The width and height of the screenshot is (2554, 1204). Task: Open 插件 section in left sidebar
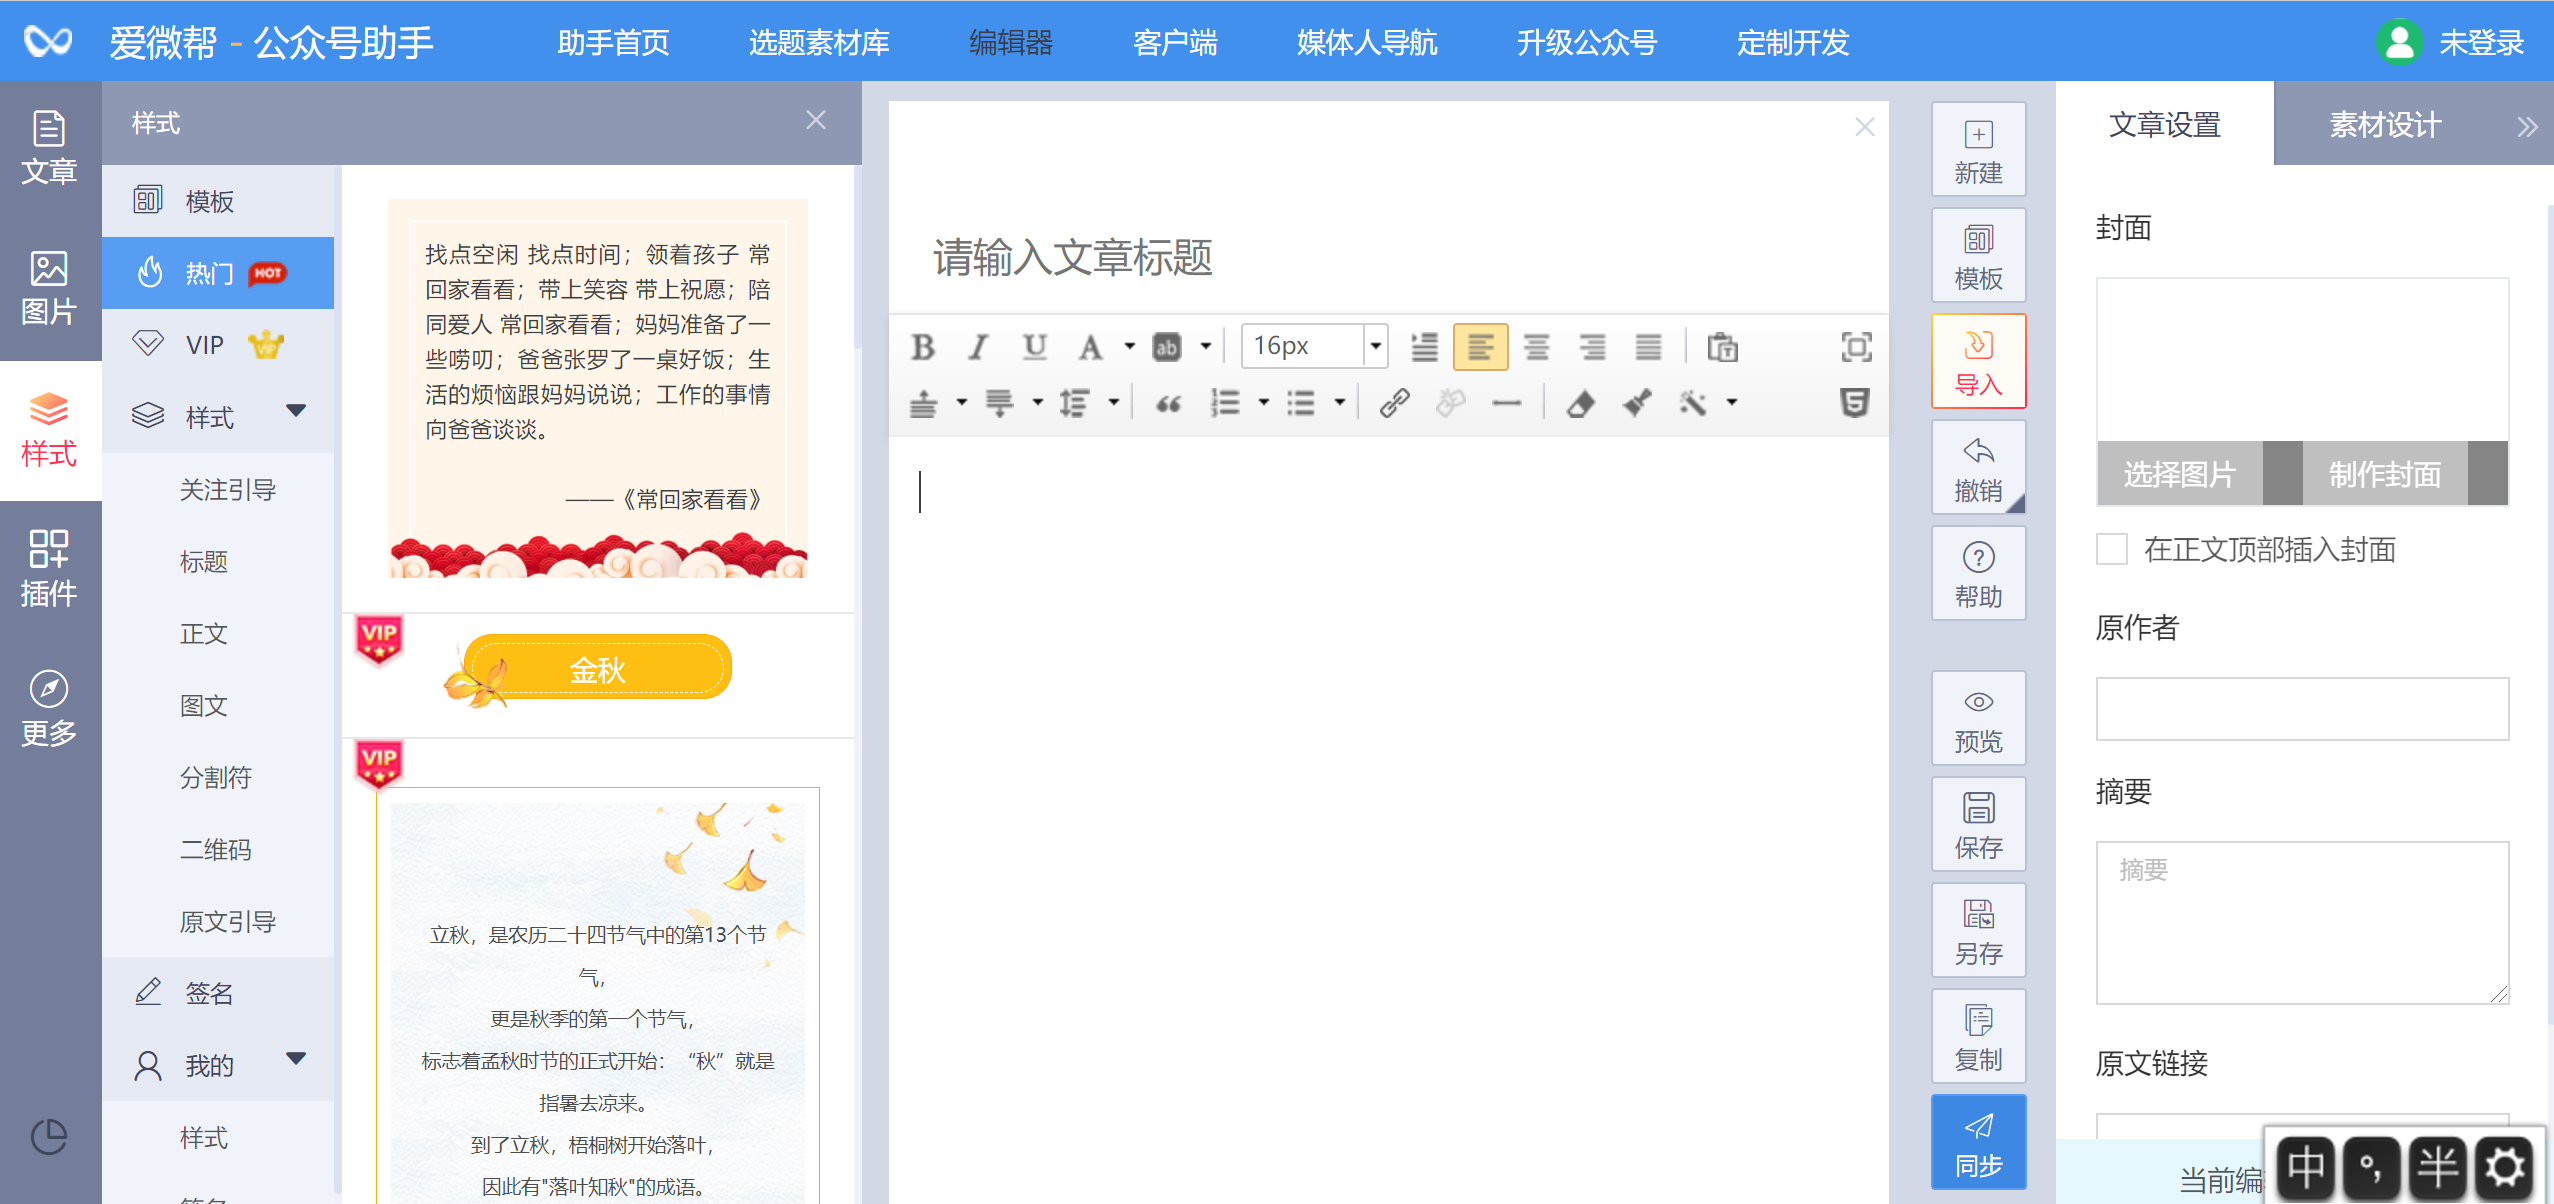[49, 570]
